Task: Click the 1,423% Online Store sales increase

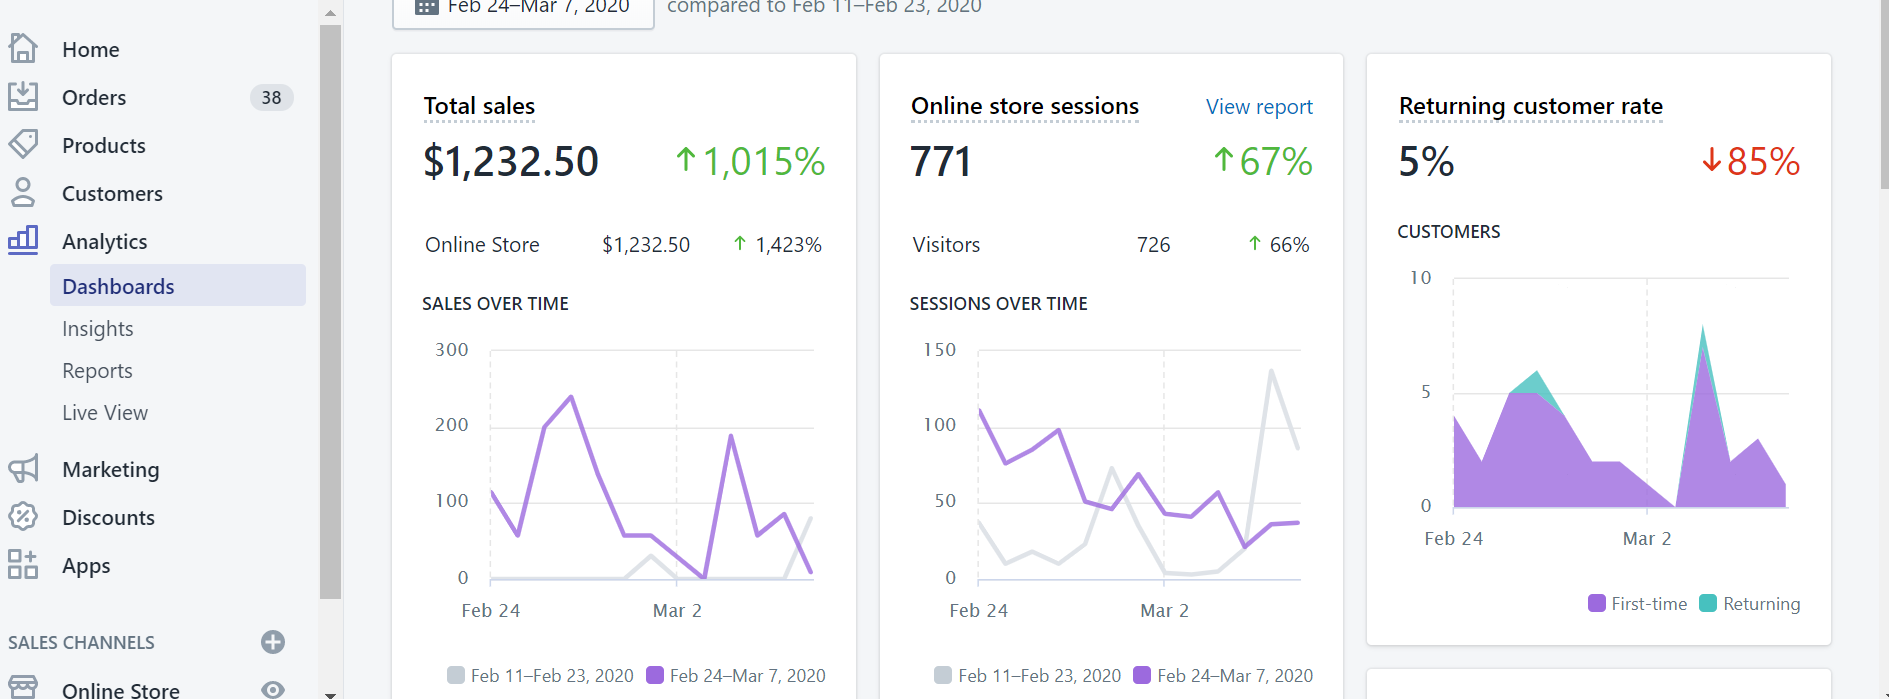Action: (x=778, y=245)
